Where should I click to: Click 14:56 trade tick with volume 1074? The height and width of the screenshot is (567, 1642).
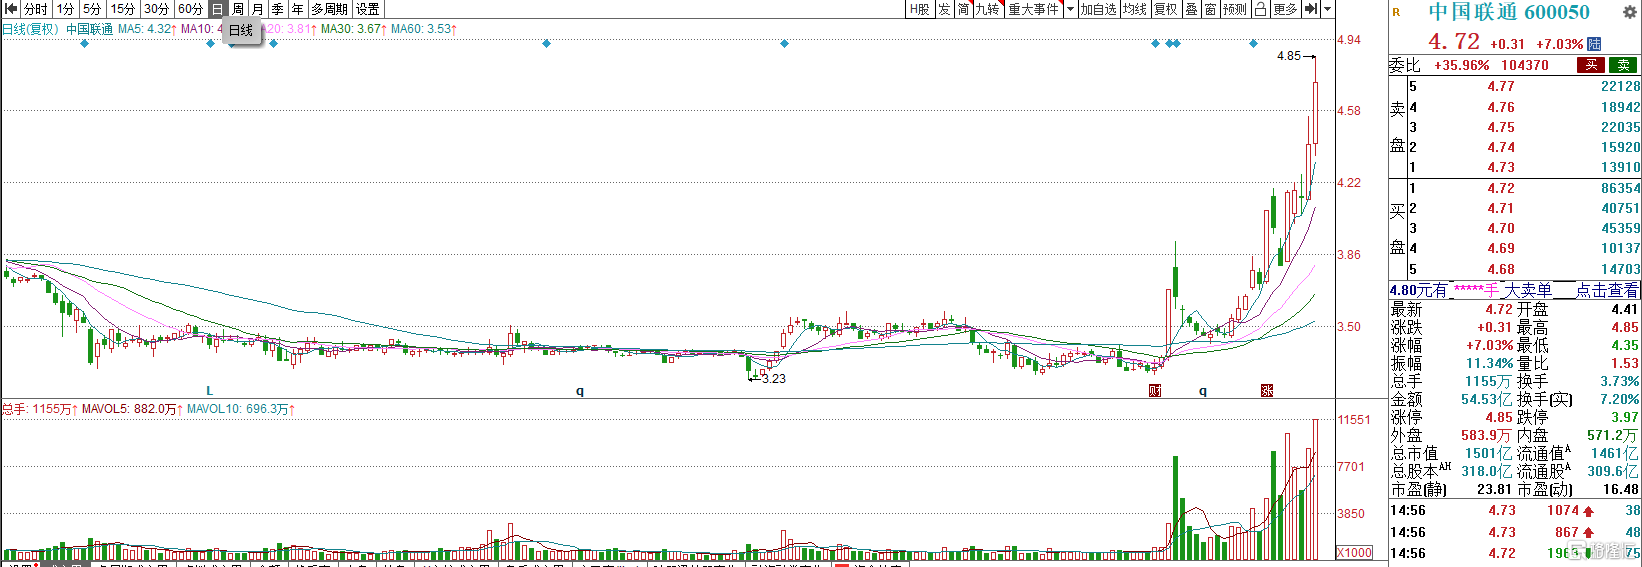(1515, 510)
